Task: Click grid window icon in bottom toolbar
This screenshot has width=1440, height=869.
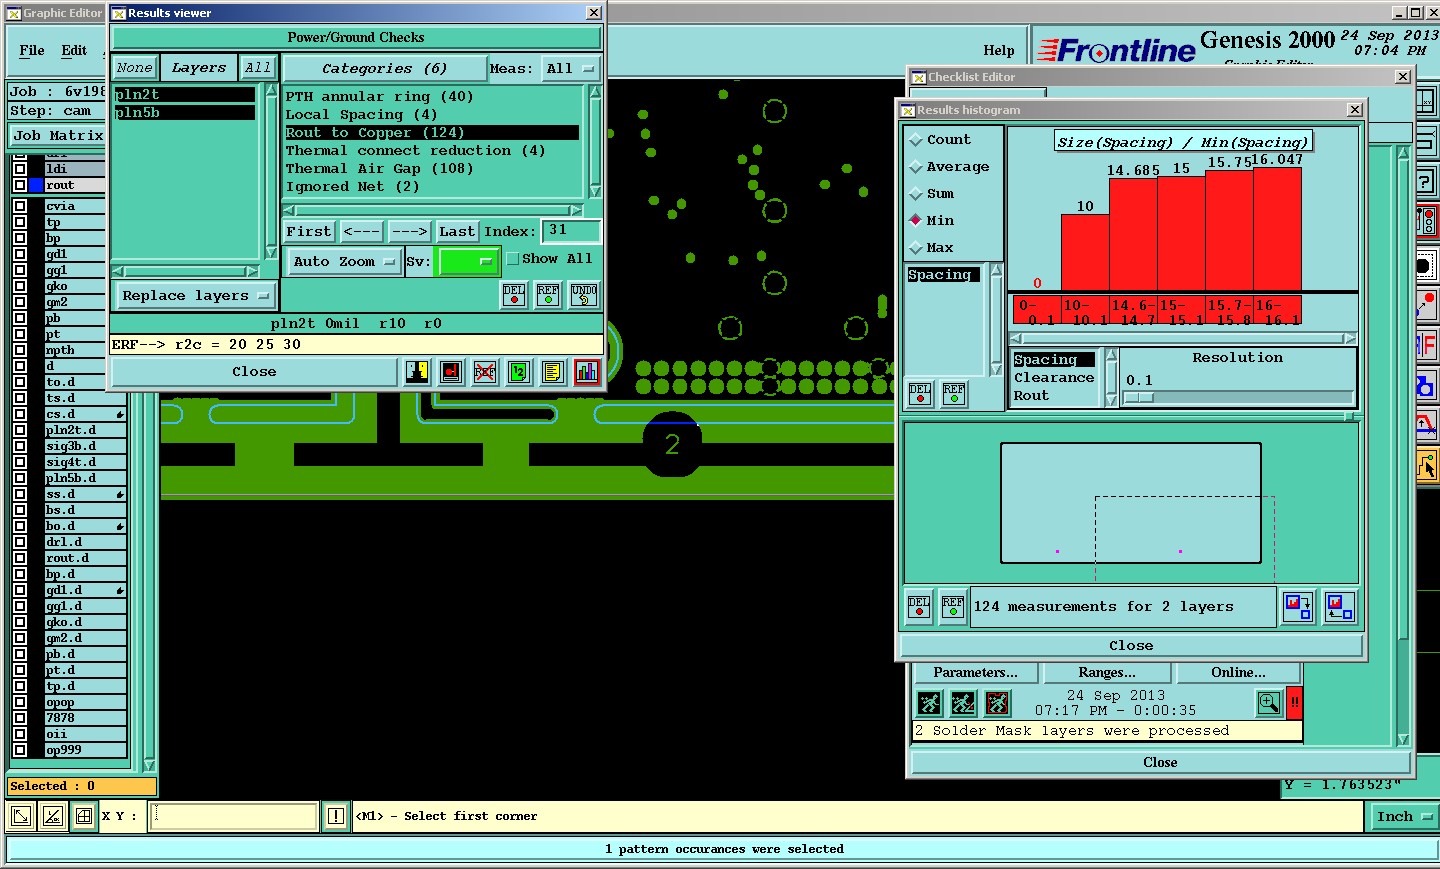Action: pyautogui.click(x=84, y=816)
